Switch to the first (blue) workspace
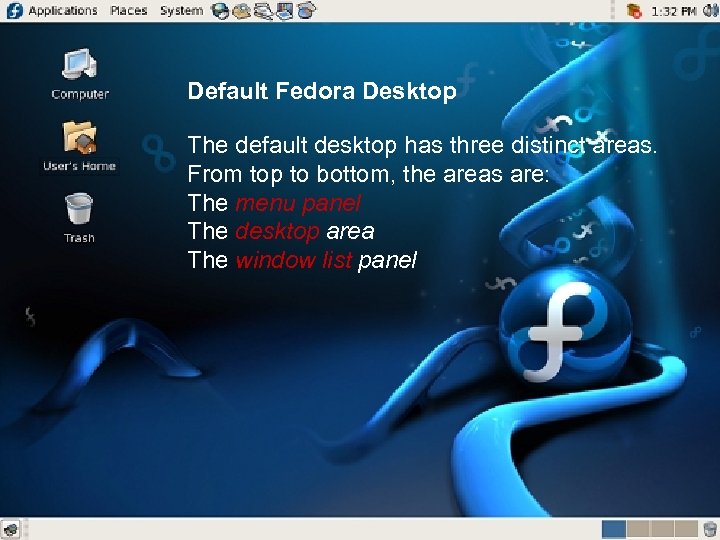 [x=613, y=529]
